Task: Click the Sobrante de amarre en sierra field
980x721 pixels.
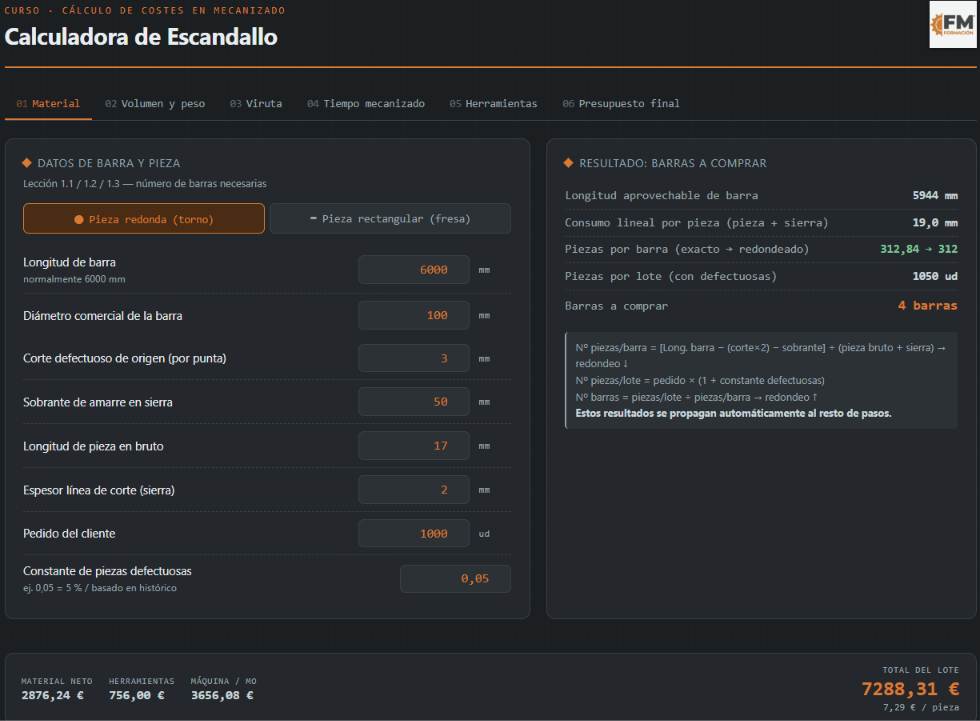Action: [414, 402]
